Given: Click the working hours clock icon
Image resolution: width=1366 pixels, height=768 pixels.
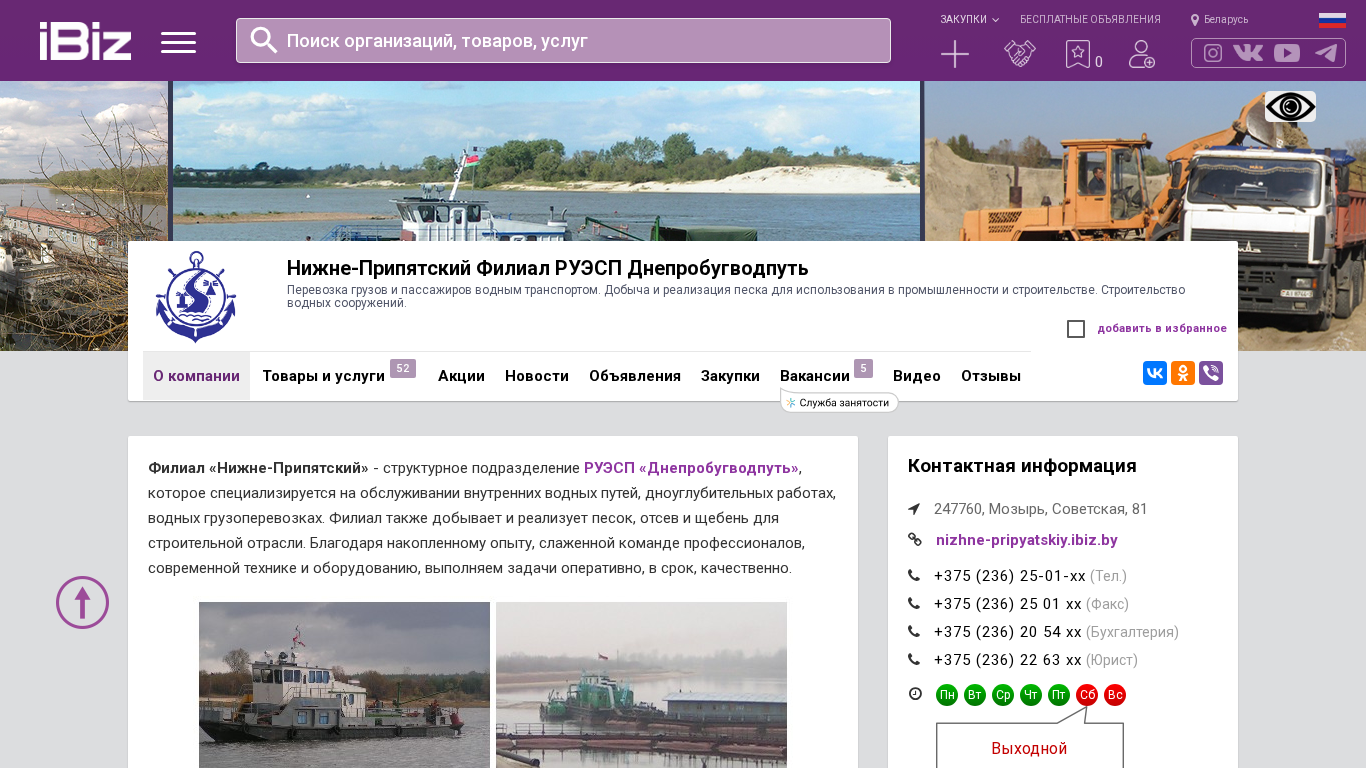Looking at the screenshot, I should click(x=915, y=694).
